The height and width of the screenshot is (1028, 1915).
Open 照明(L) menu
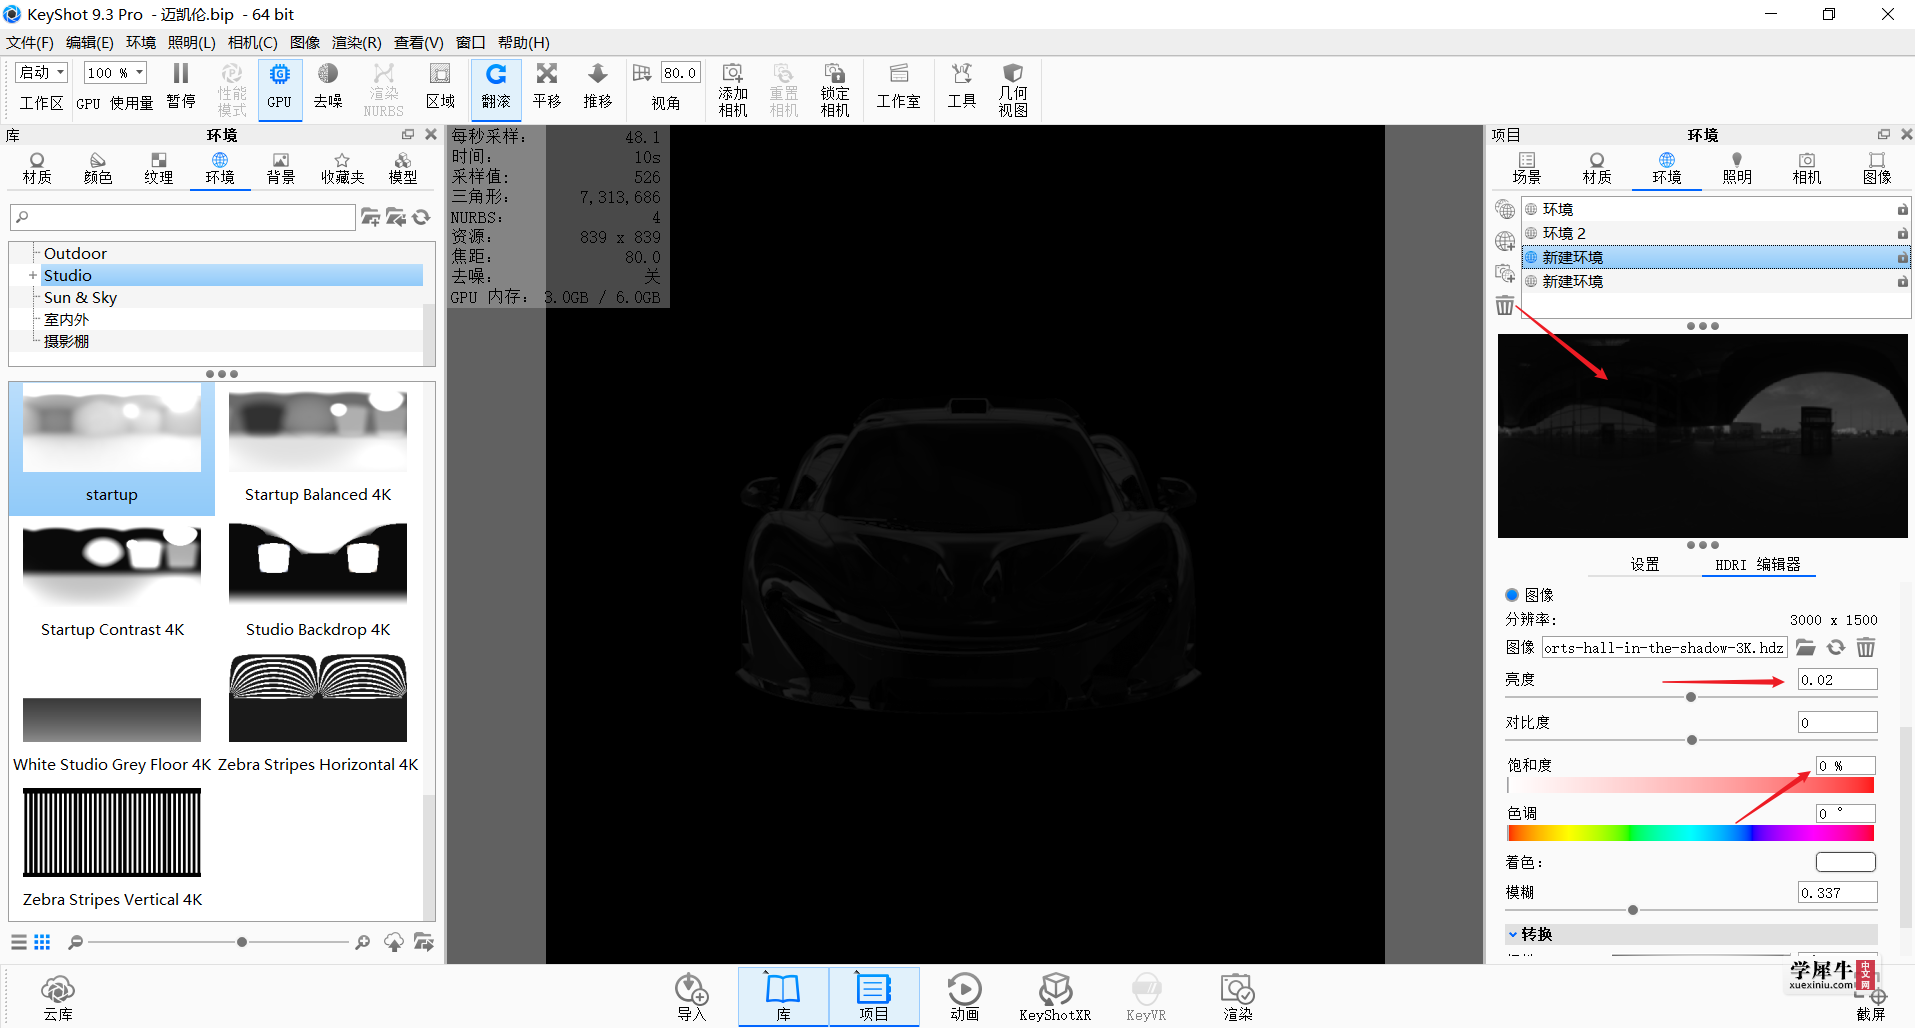(192, 43)
